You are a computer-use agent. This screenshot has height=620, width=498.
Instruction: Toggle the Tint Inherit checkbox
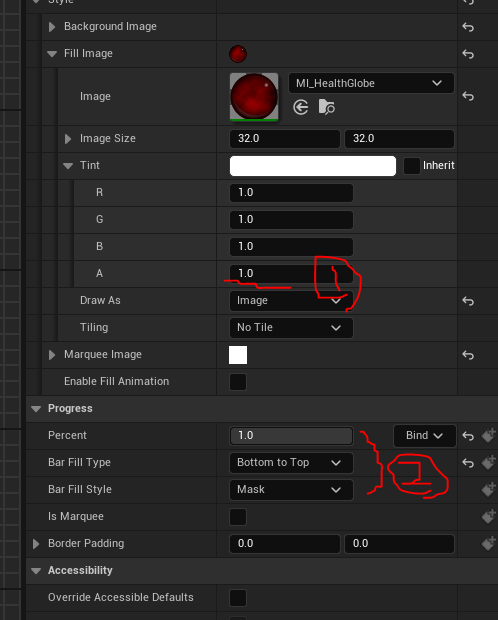tap(411, 166)
